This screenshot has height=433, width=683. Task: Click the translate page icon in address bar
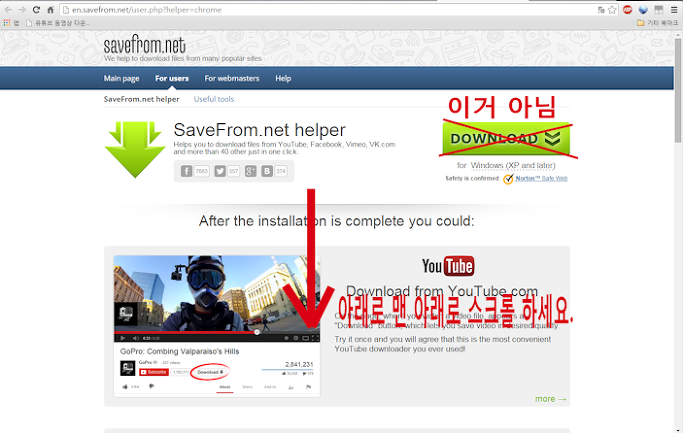click(x=601, y=10)
